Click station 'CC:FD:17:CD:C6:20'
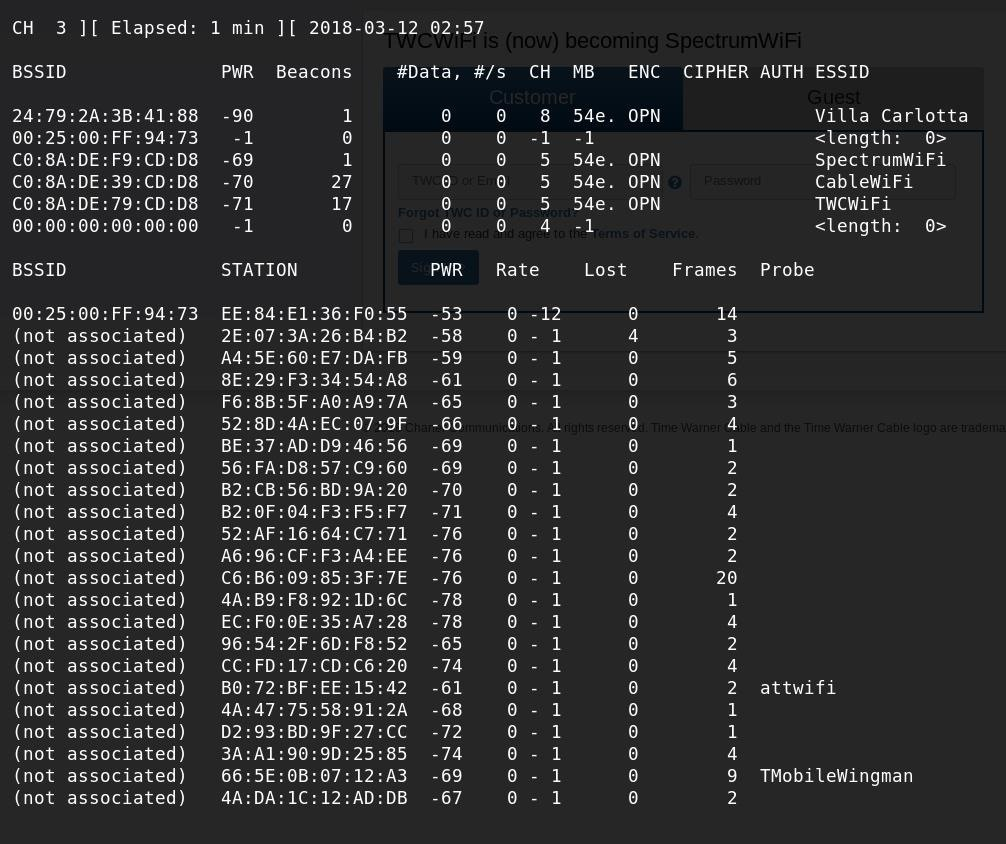The image size is (1006, 844). pyautogui.click(x=314, y=666)
